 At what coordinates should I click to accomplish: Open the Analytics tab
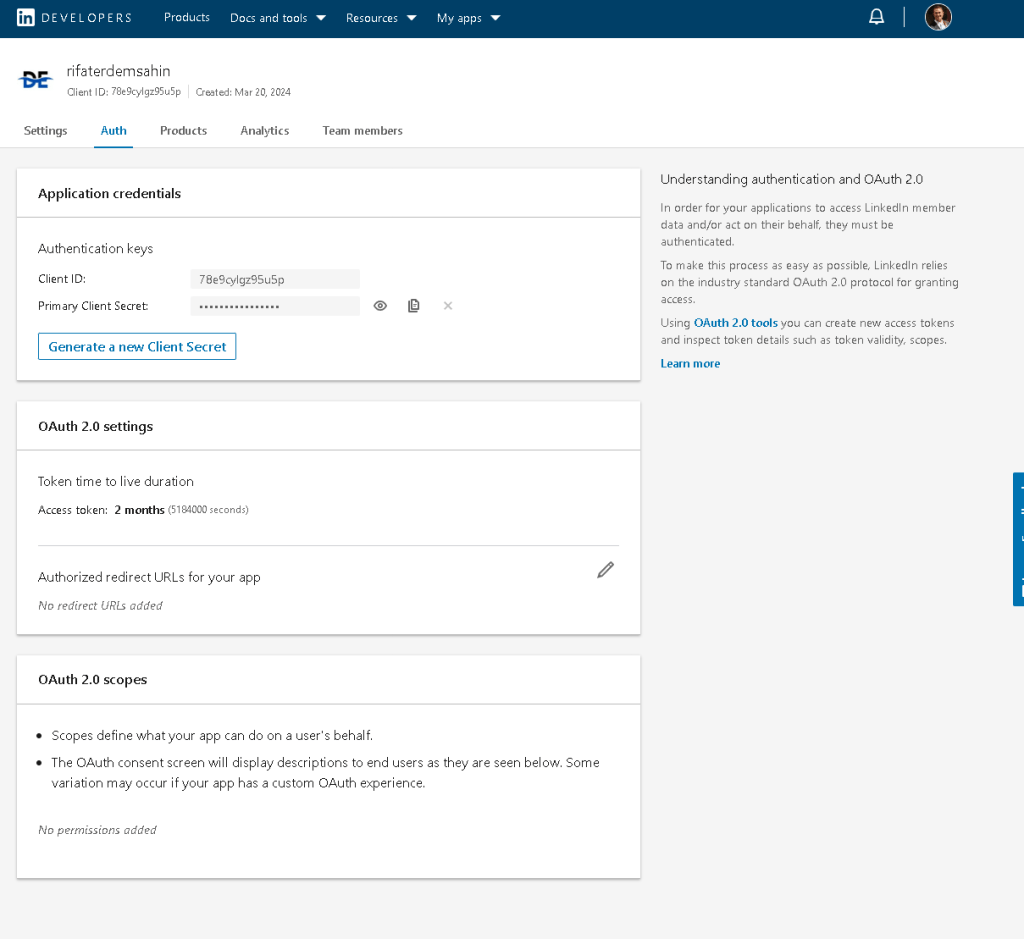click(264, 131)
